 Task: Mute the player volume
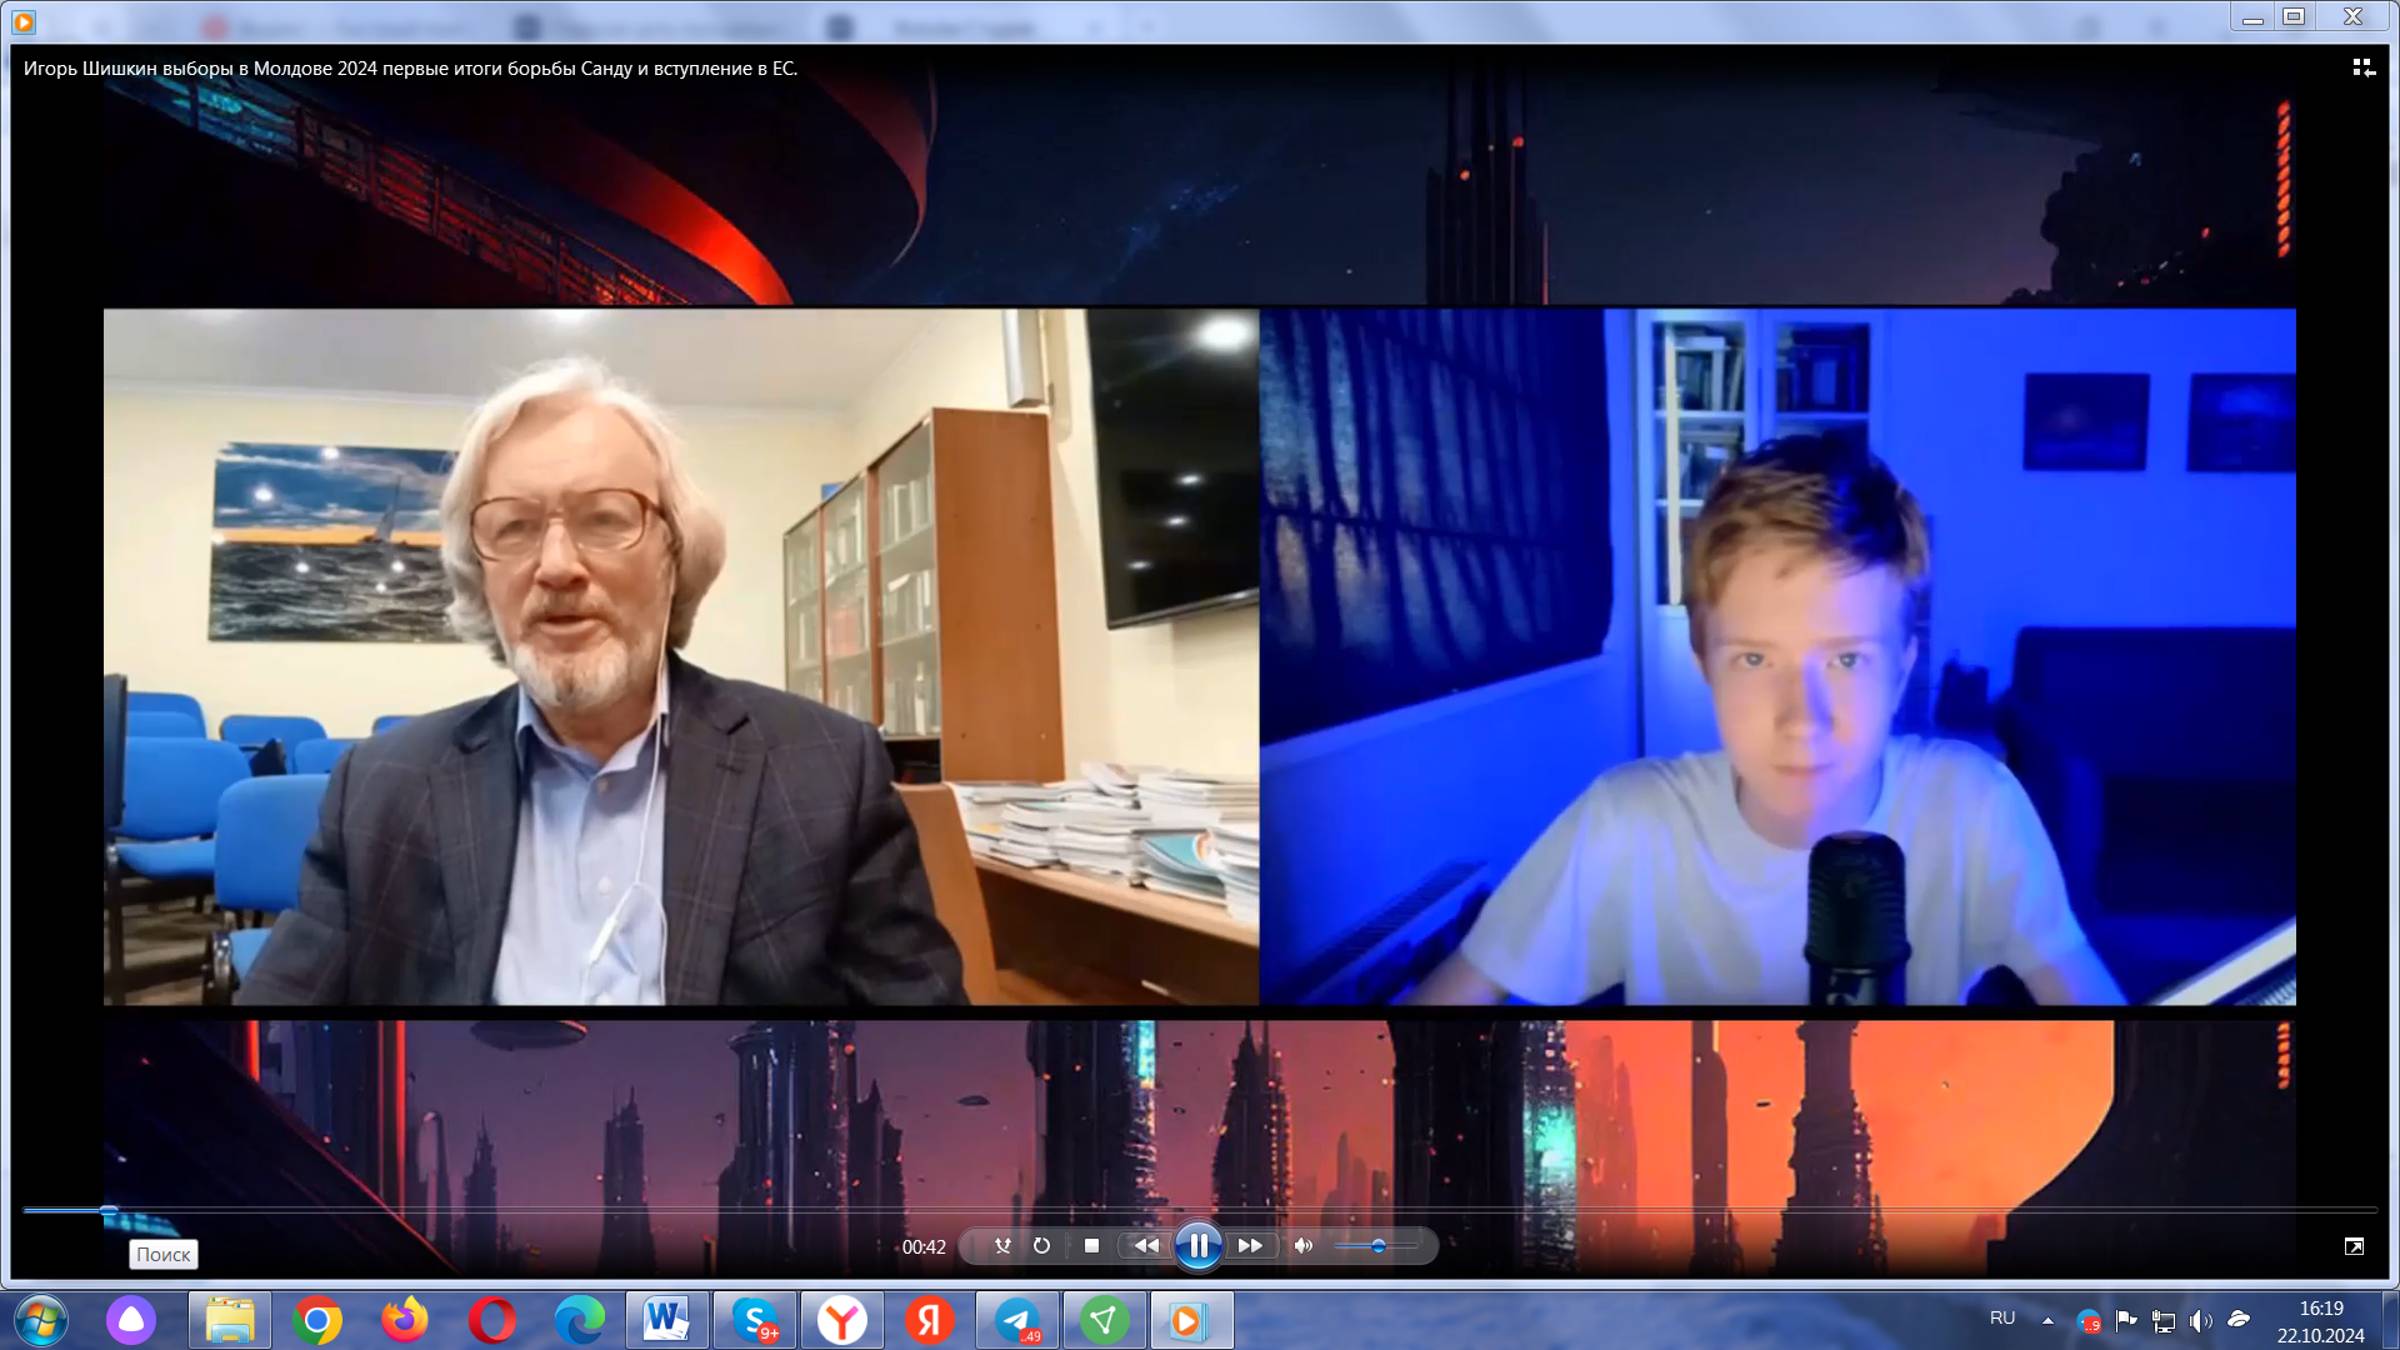[x=1303, y=1245]
